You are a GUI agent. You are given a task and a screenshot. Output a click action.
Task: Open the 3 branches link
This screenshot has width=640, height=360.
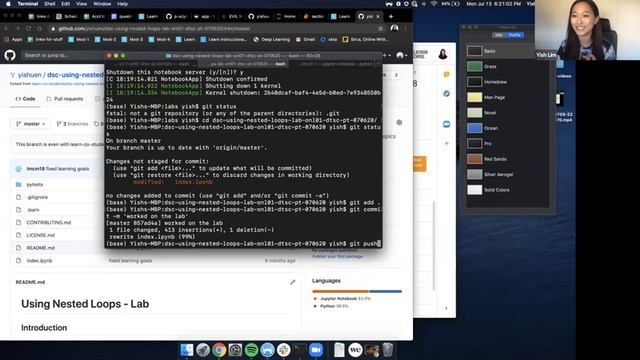[x=72, y=124]
